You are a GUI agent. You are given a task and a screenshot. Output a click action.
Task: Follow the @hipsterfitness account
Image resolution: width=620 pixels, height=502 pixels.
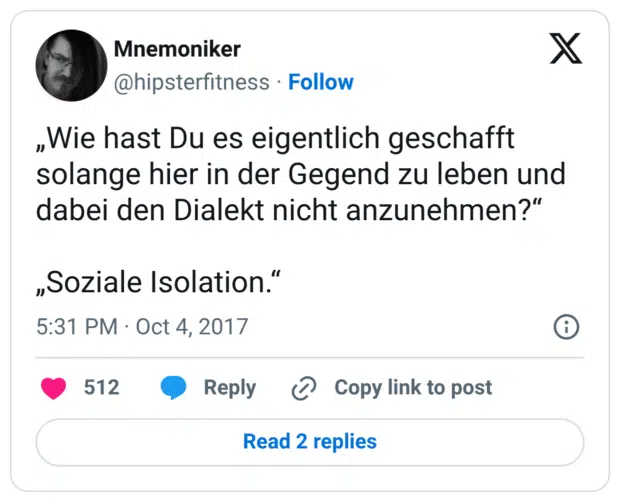[320, 82]
